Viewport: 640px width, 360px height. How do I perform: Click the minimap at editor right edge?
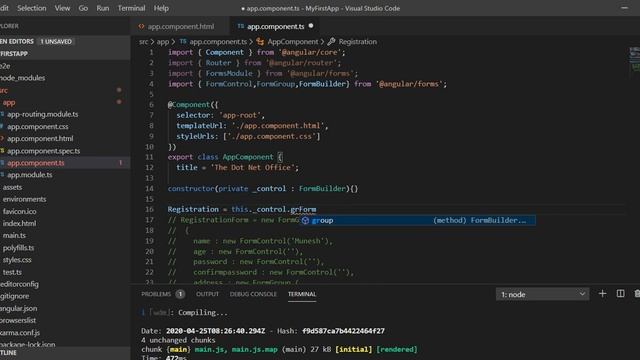click(634, 59)
